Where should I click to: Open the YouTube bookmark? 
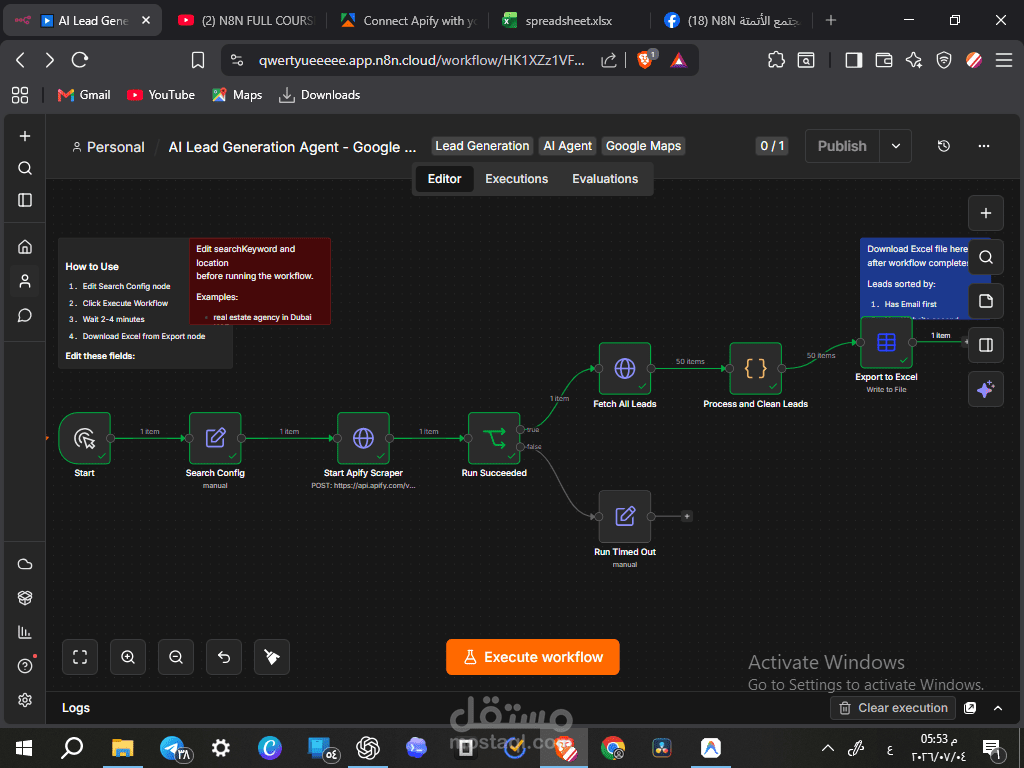(161, 95)
